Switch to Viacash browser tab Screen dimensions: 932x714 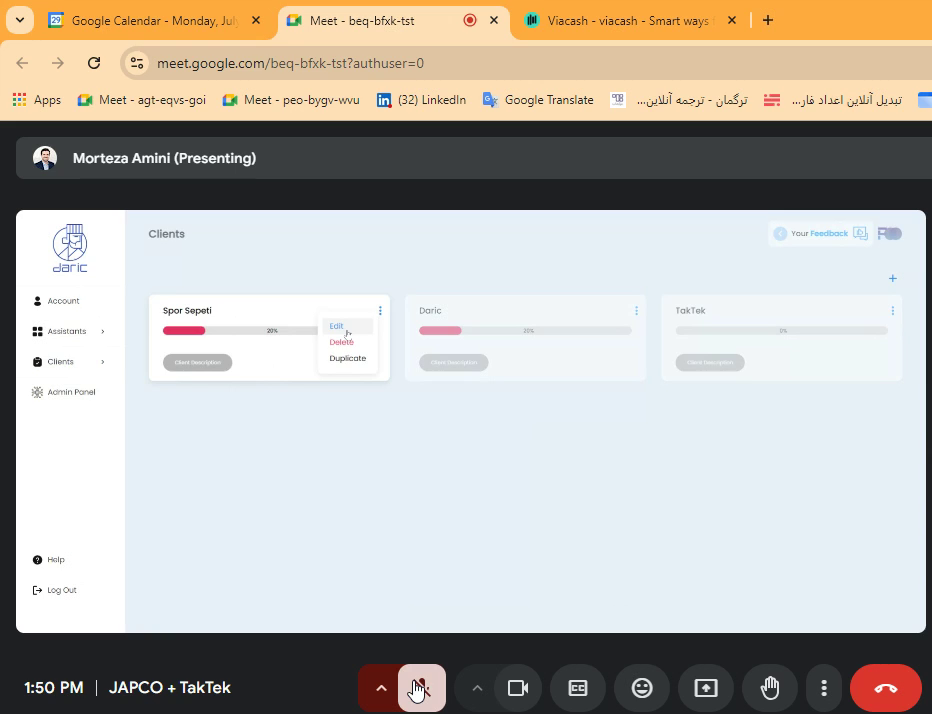tap(627, 20)
